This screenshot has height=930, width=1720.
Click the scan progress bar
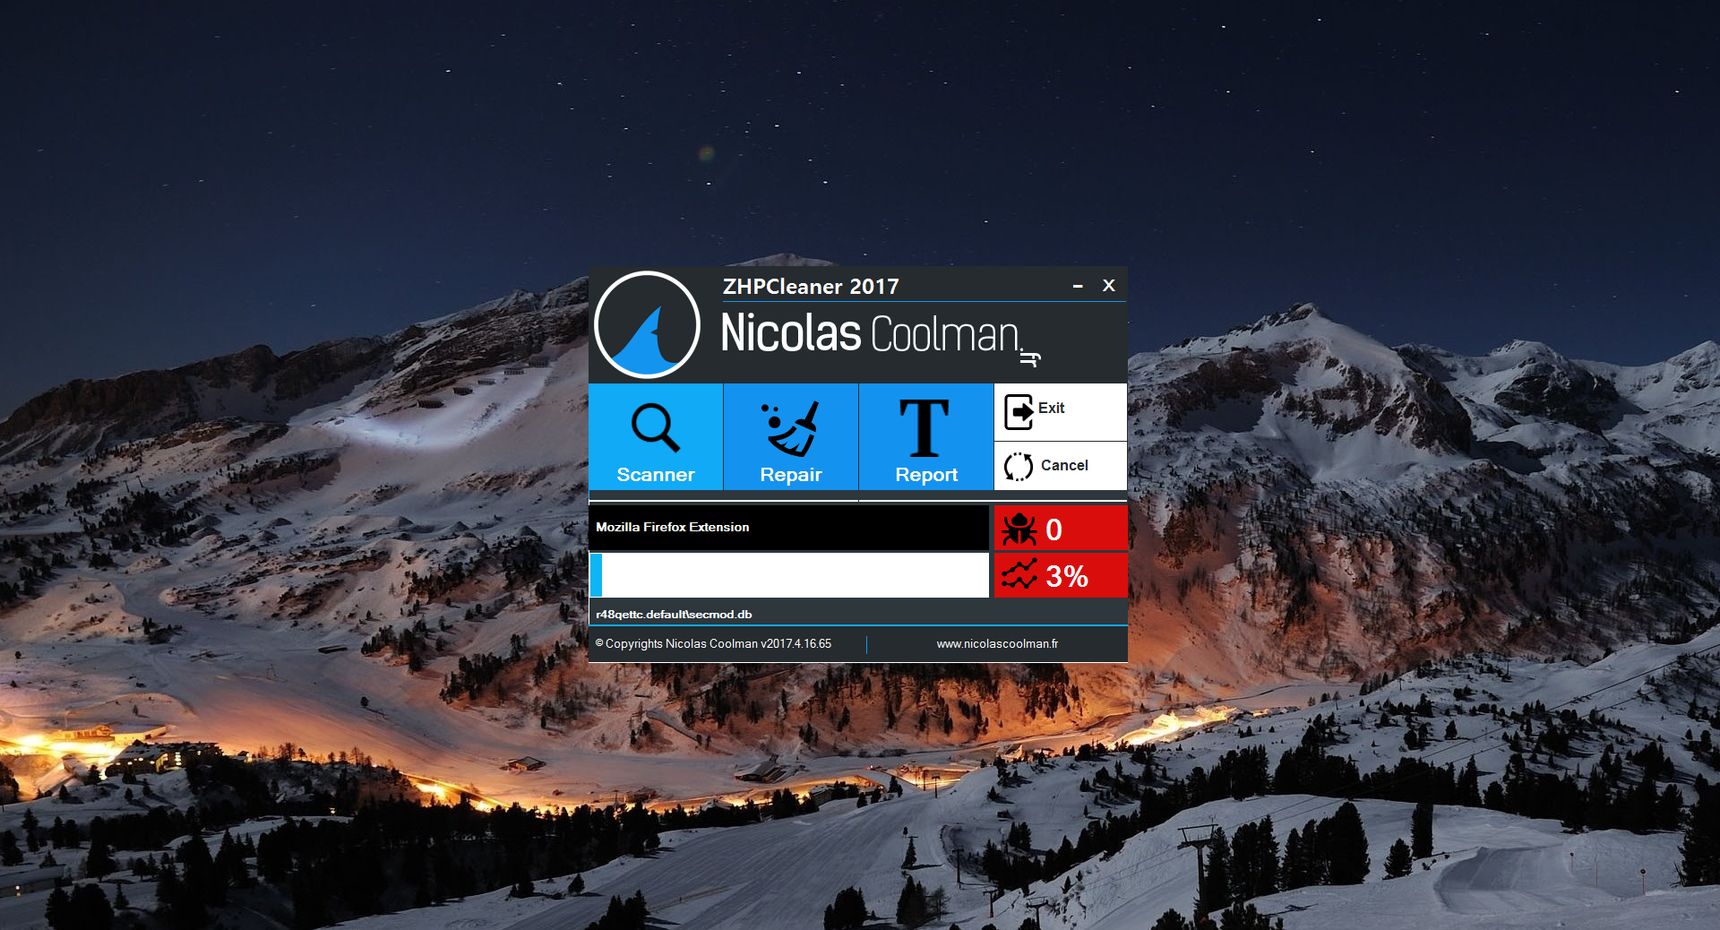pyautogui.click(x=789, y=575)
